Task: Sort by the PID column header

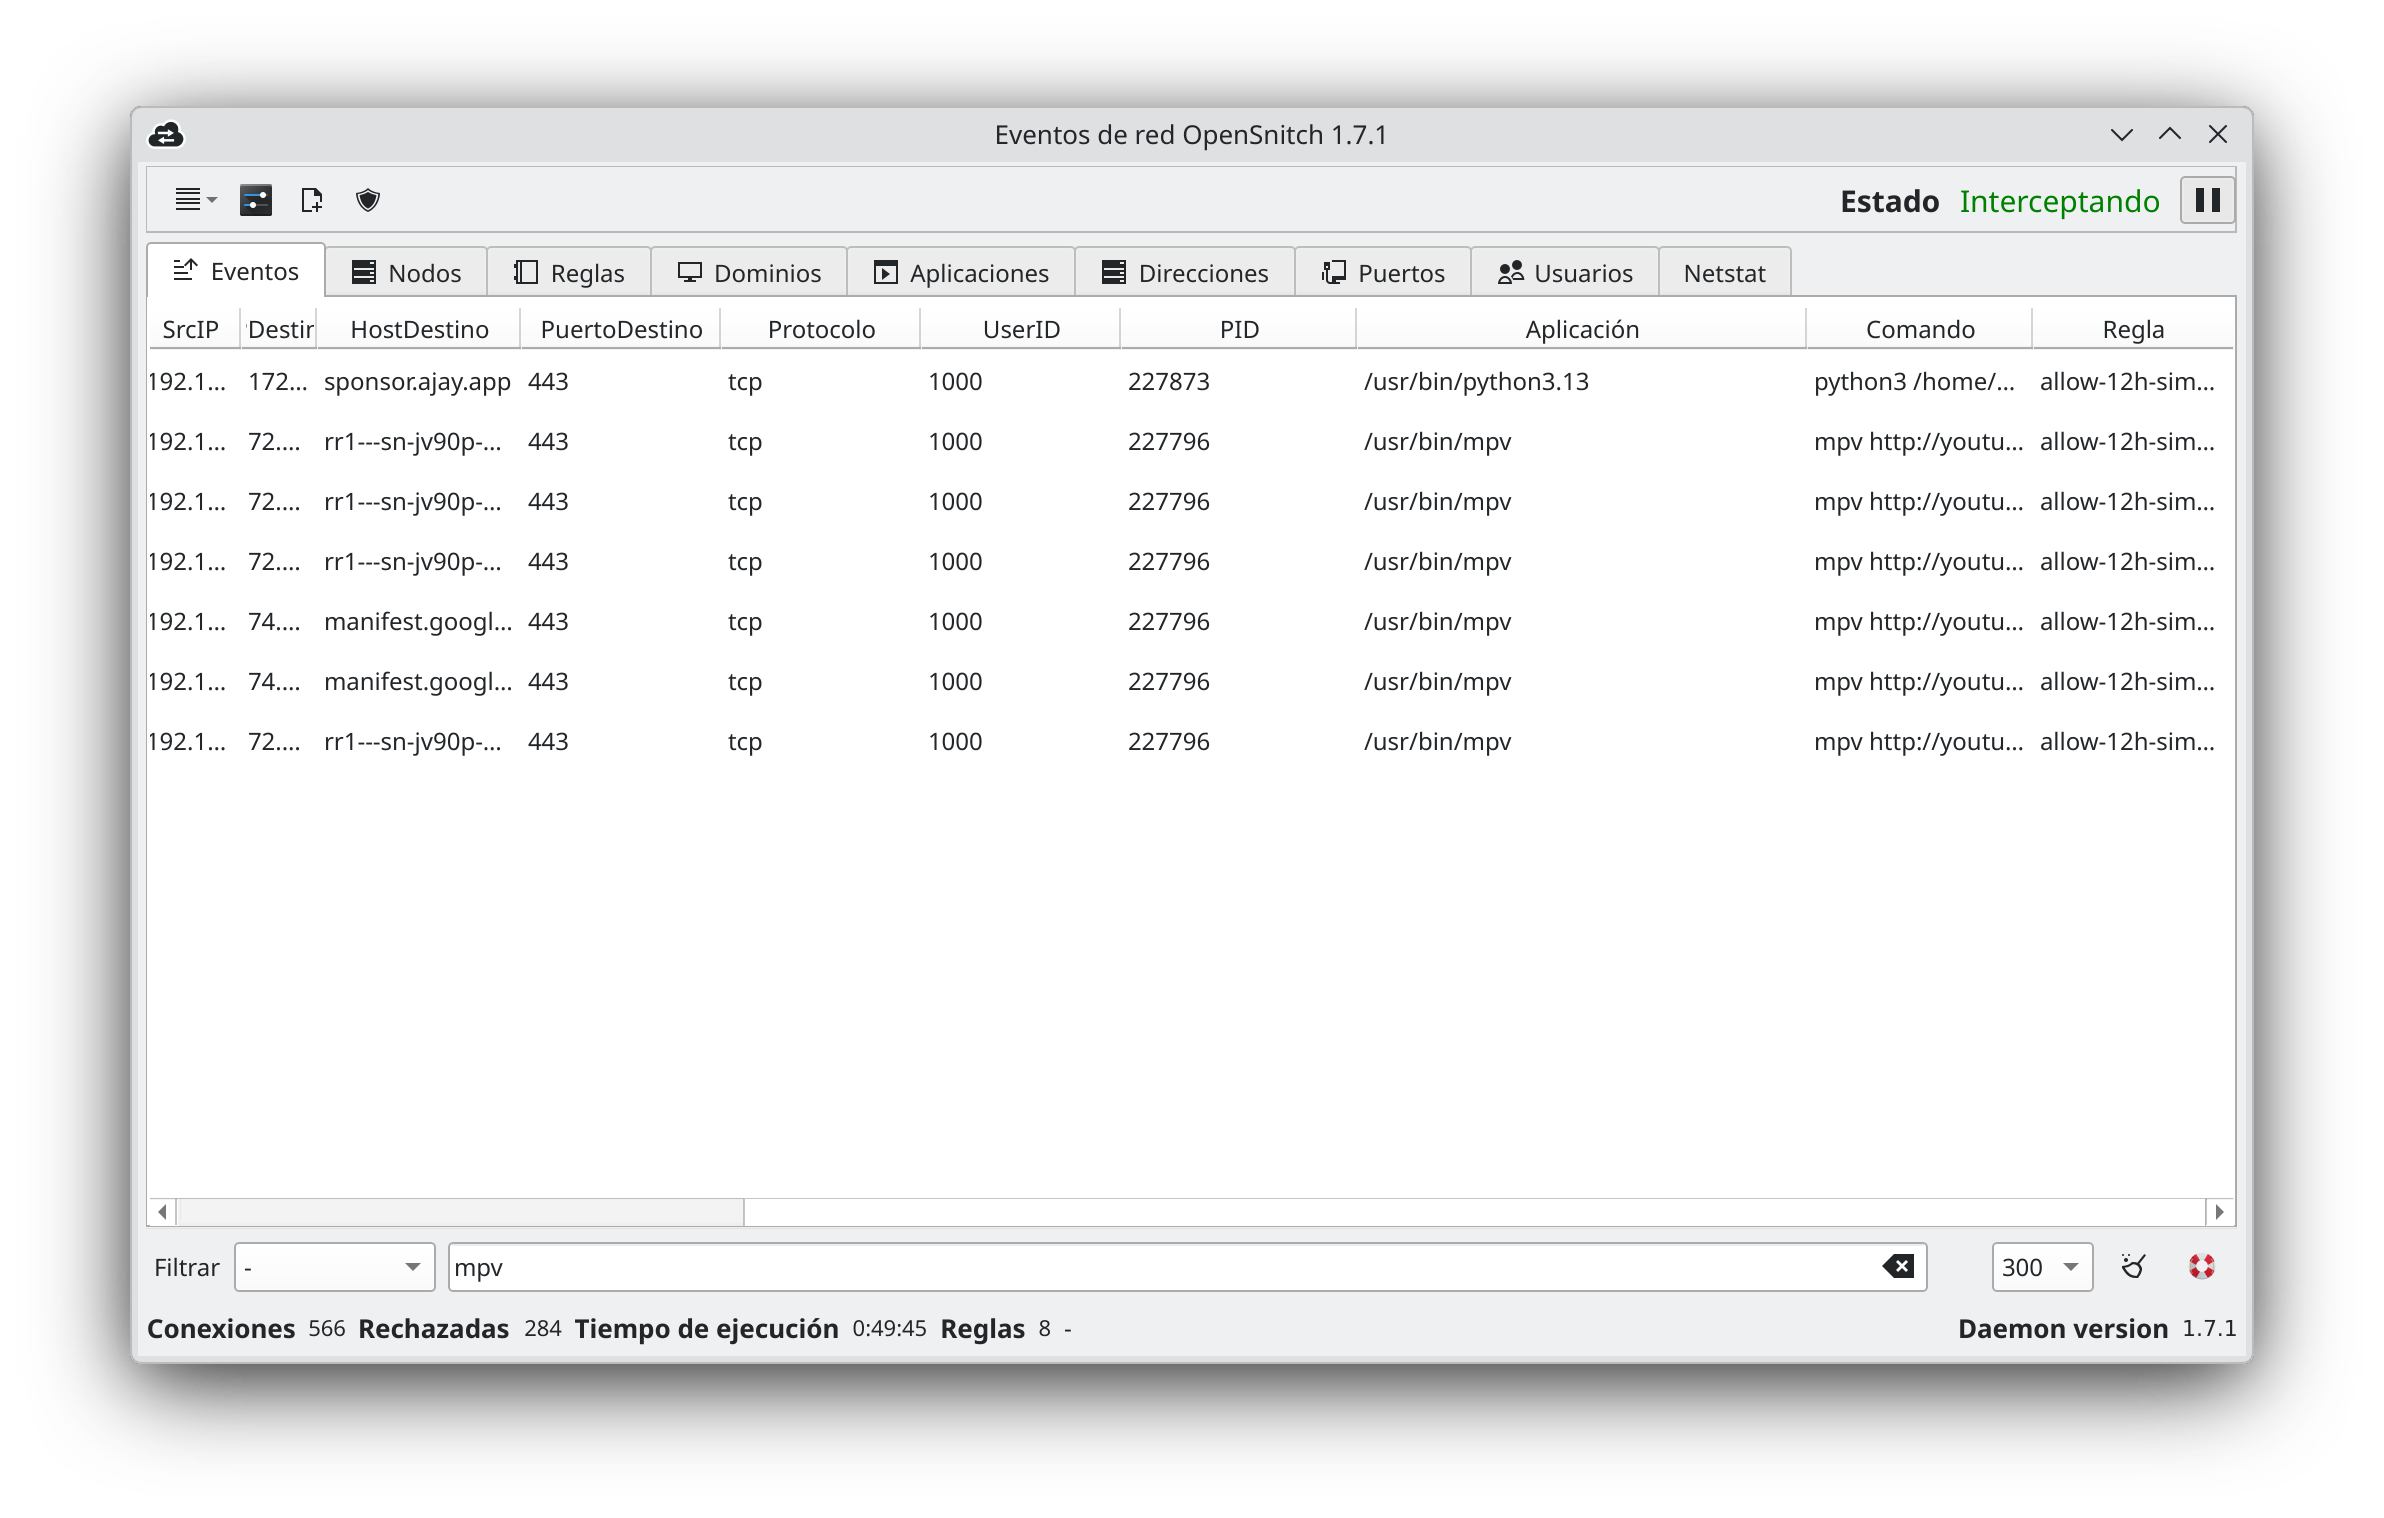Action: [x=1238, y=330]
